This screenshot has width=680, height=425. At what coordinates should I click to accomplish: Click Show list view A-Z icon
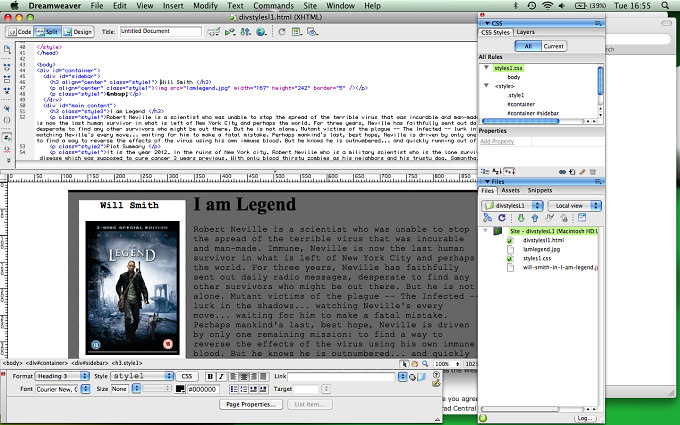coord(497,172)
